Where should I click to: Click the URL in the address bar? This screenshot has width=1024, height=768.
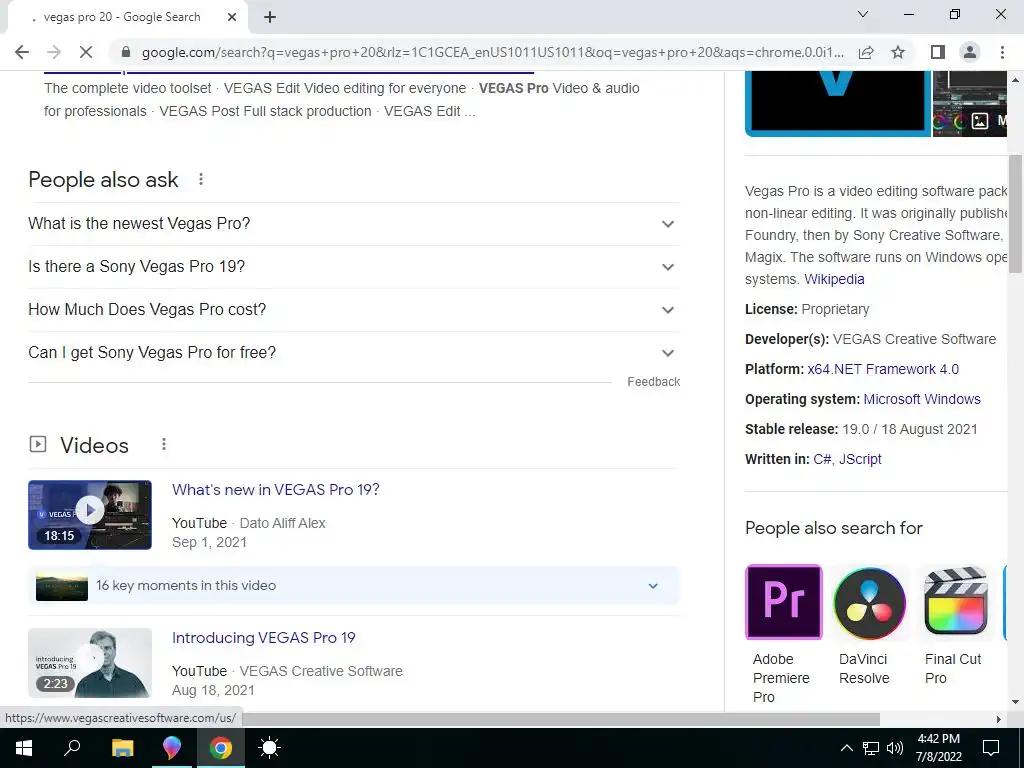click(x=492, y=52)
